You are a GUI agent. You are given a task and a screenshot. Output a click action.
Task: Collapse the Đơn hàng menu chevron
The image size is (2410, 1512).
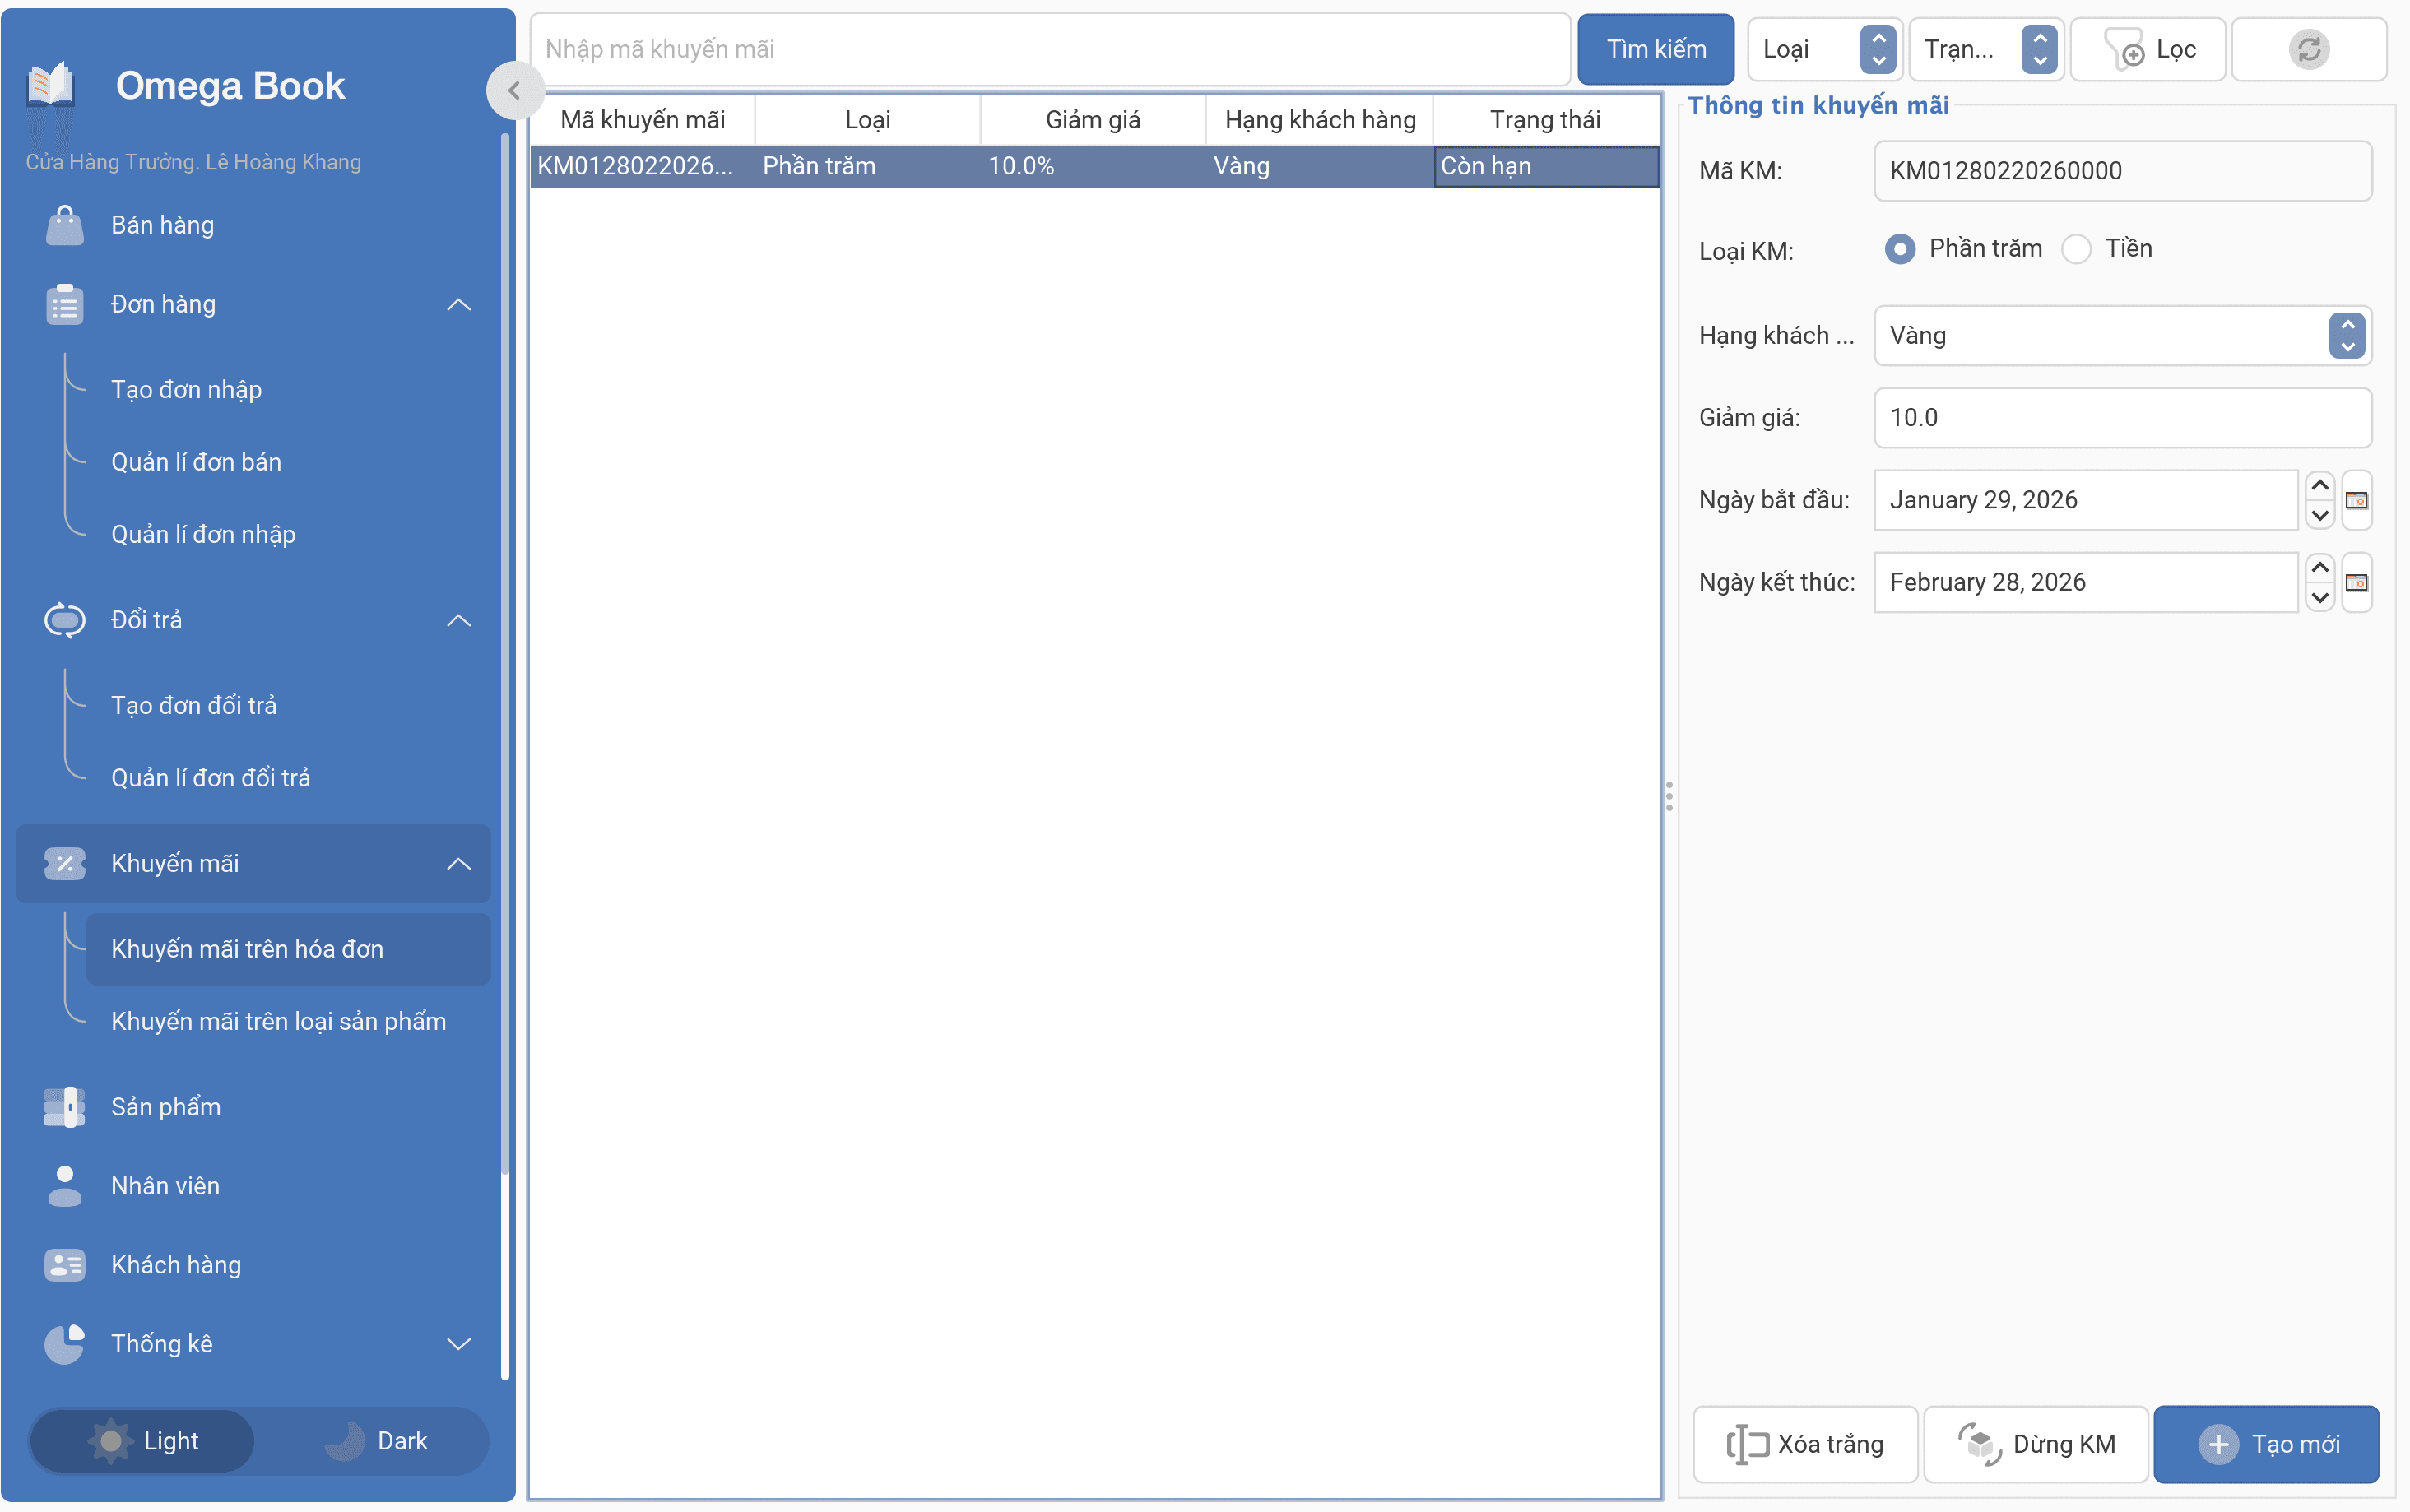tap(458, 304)
